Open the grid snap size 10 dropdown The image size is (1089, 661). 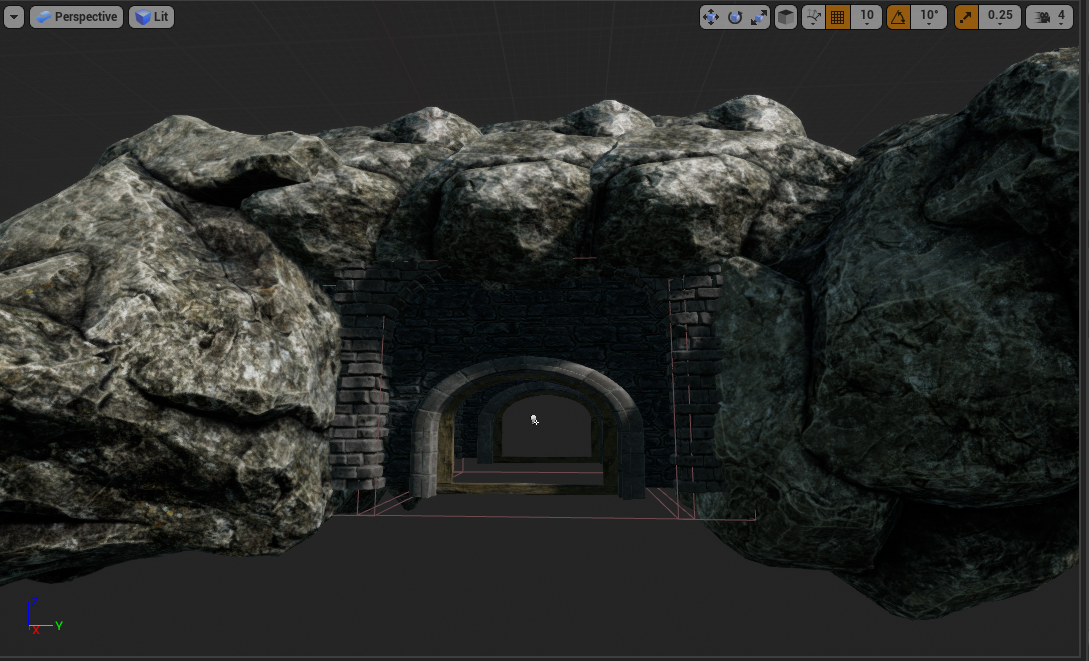867,17
